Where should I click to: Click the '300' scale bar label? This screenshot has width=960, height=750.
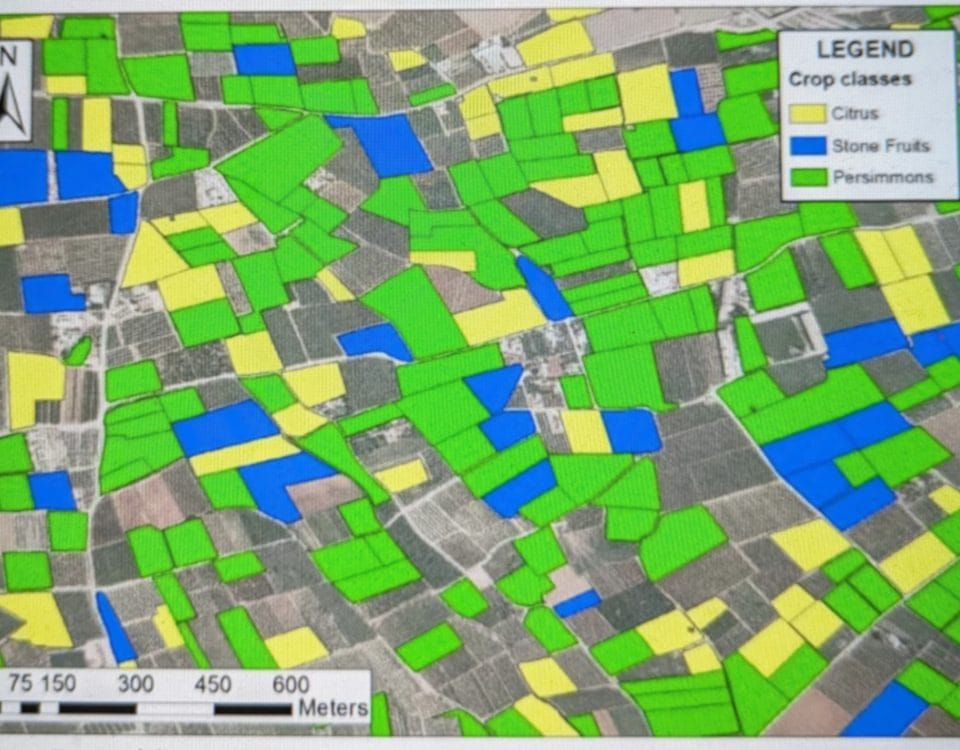click(135, 684)
